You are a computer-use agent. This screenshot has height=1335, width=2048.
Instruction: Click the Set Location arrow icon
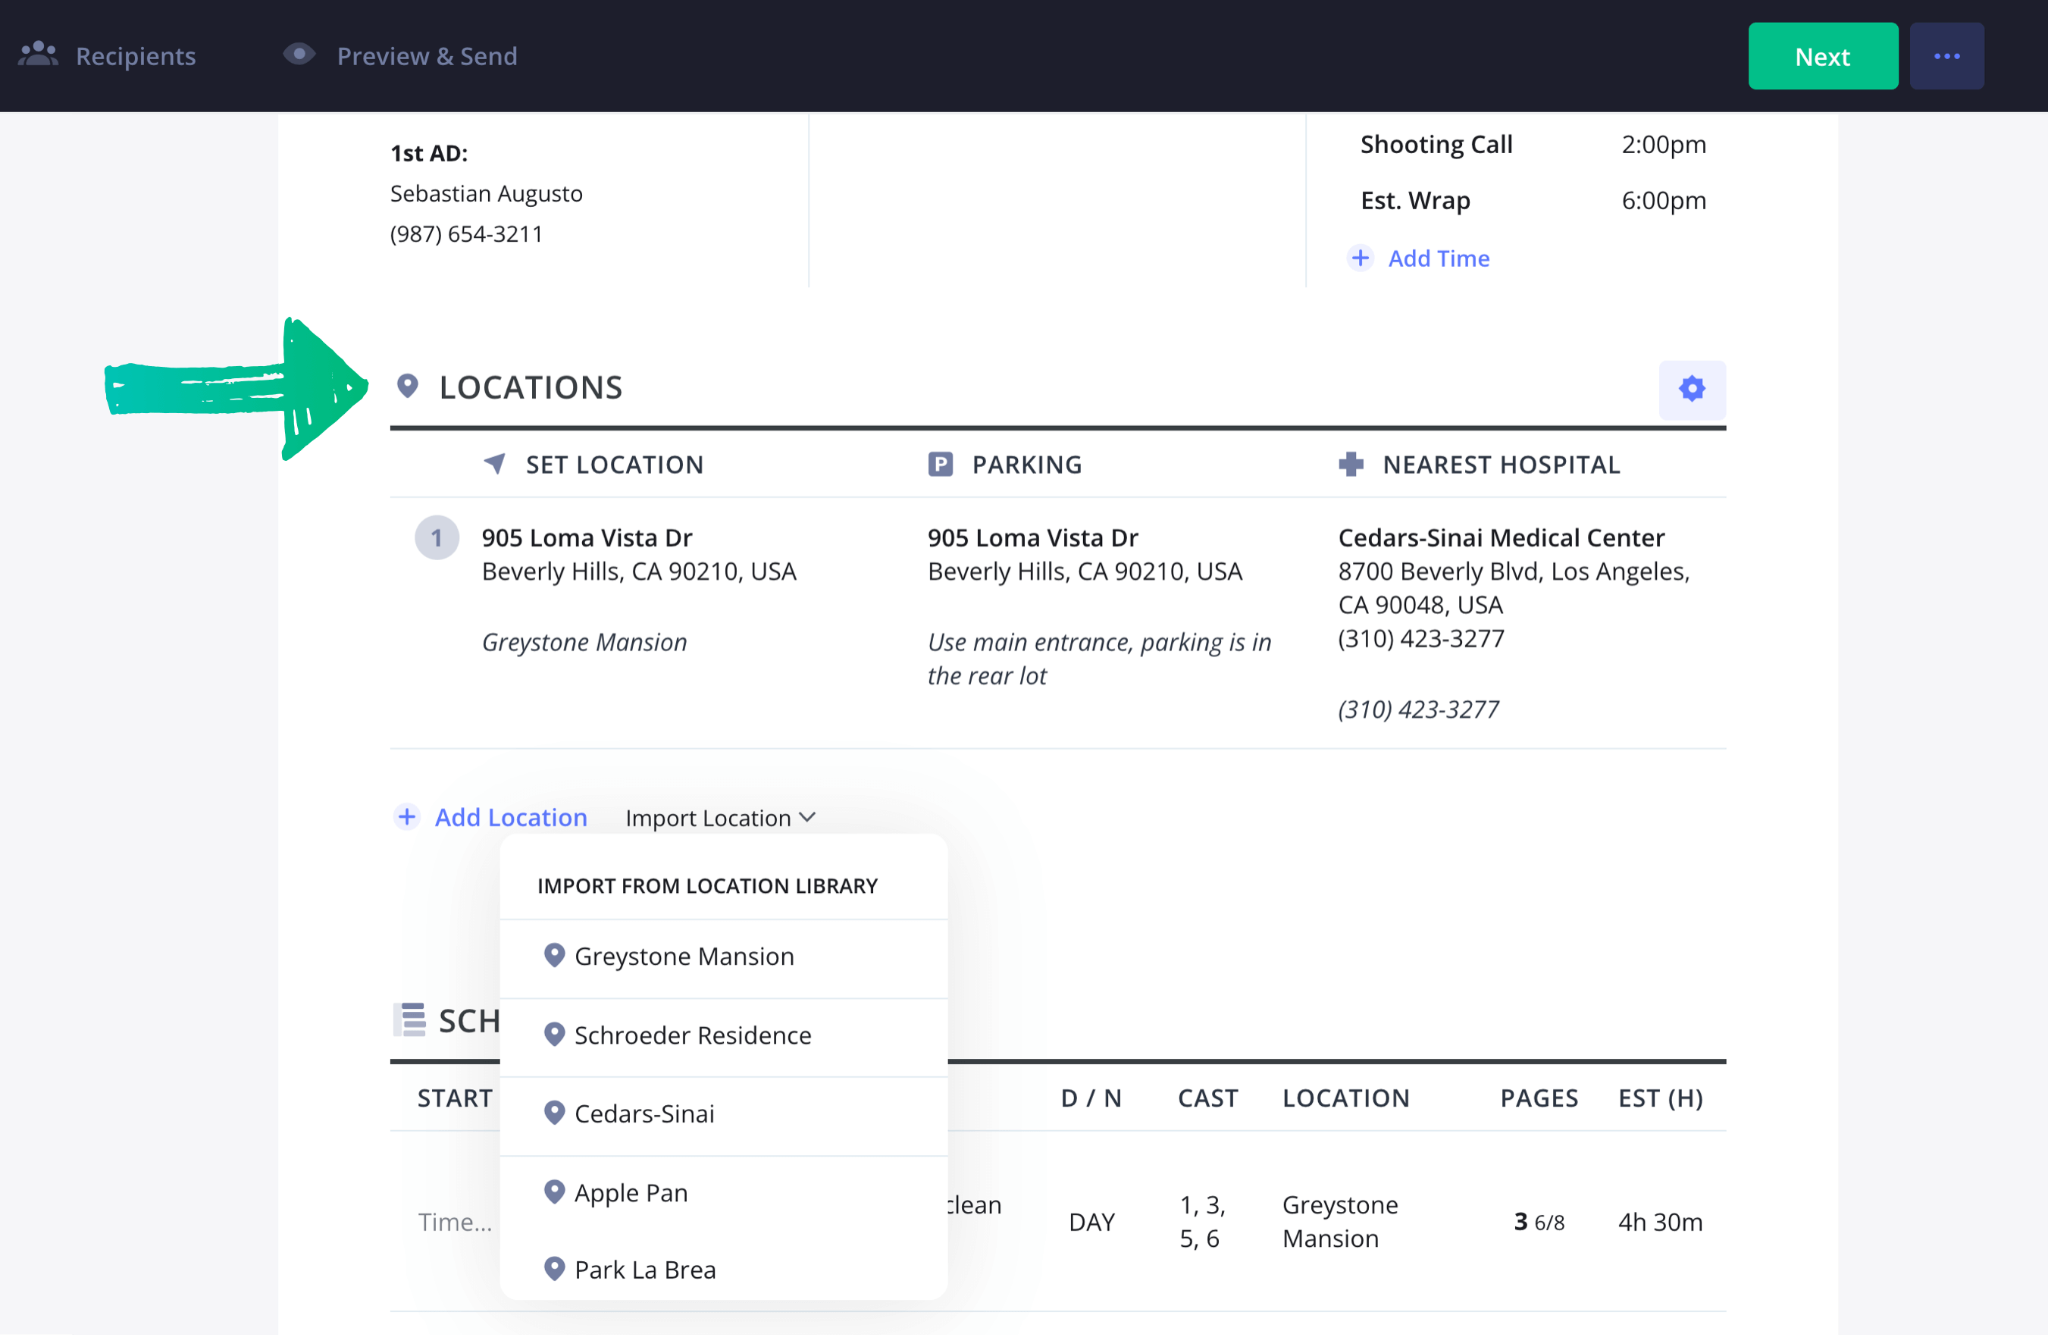click(x=494, y=464)
